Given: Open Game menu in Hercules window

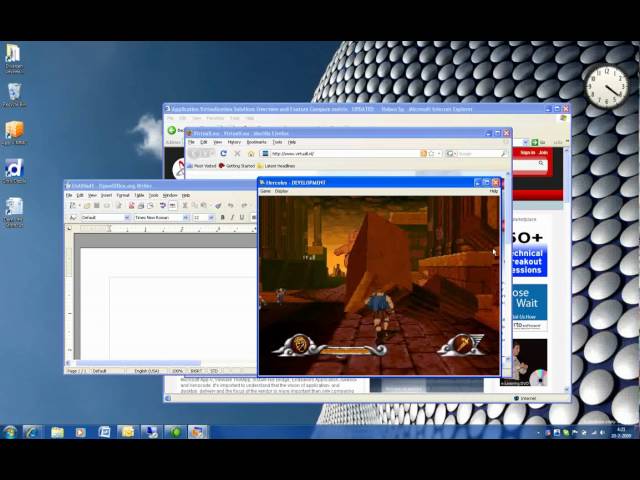Looking at the screenshot, I should pos(265,191).
